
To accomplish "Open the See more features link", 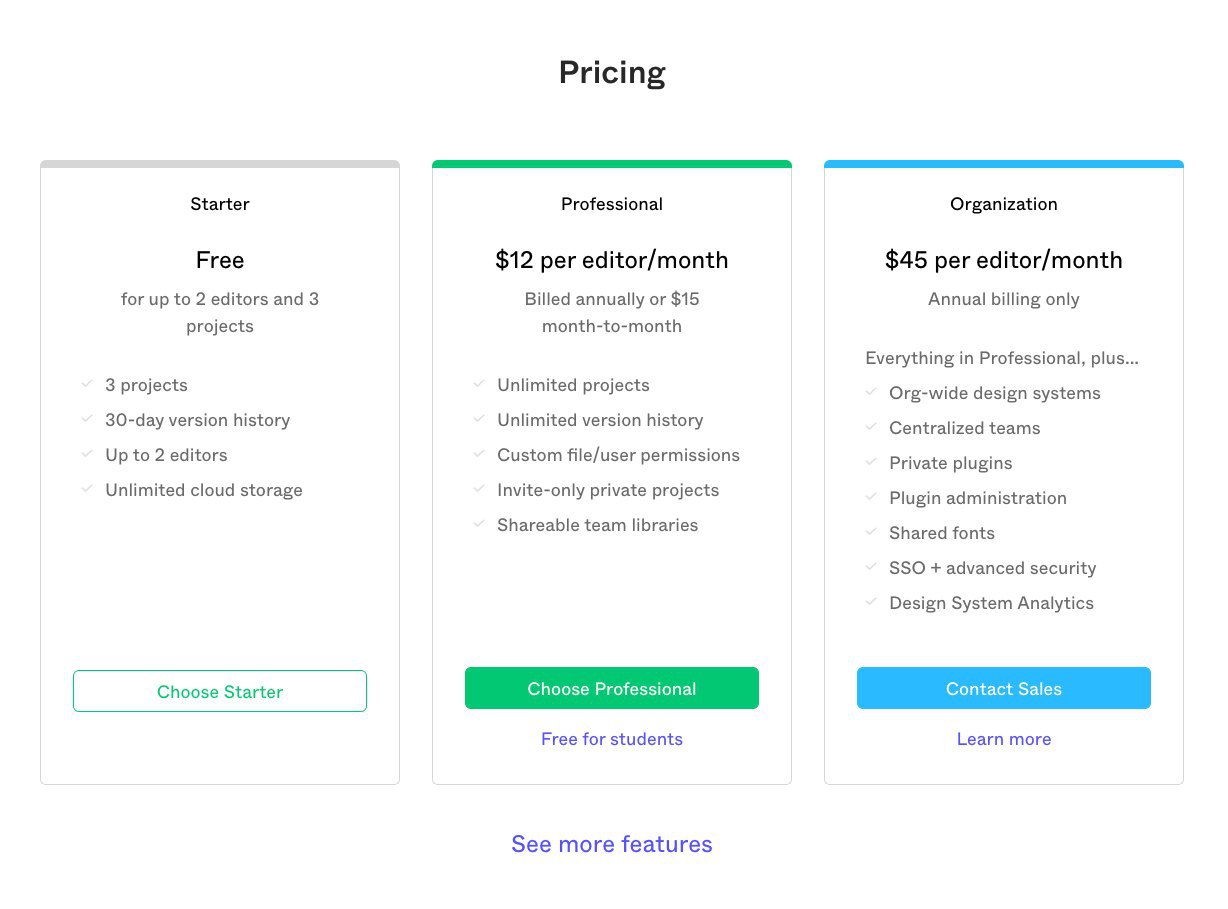I will click(x=612, y=844).
